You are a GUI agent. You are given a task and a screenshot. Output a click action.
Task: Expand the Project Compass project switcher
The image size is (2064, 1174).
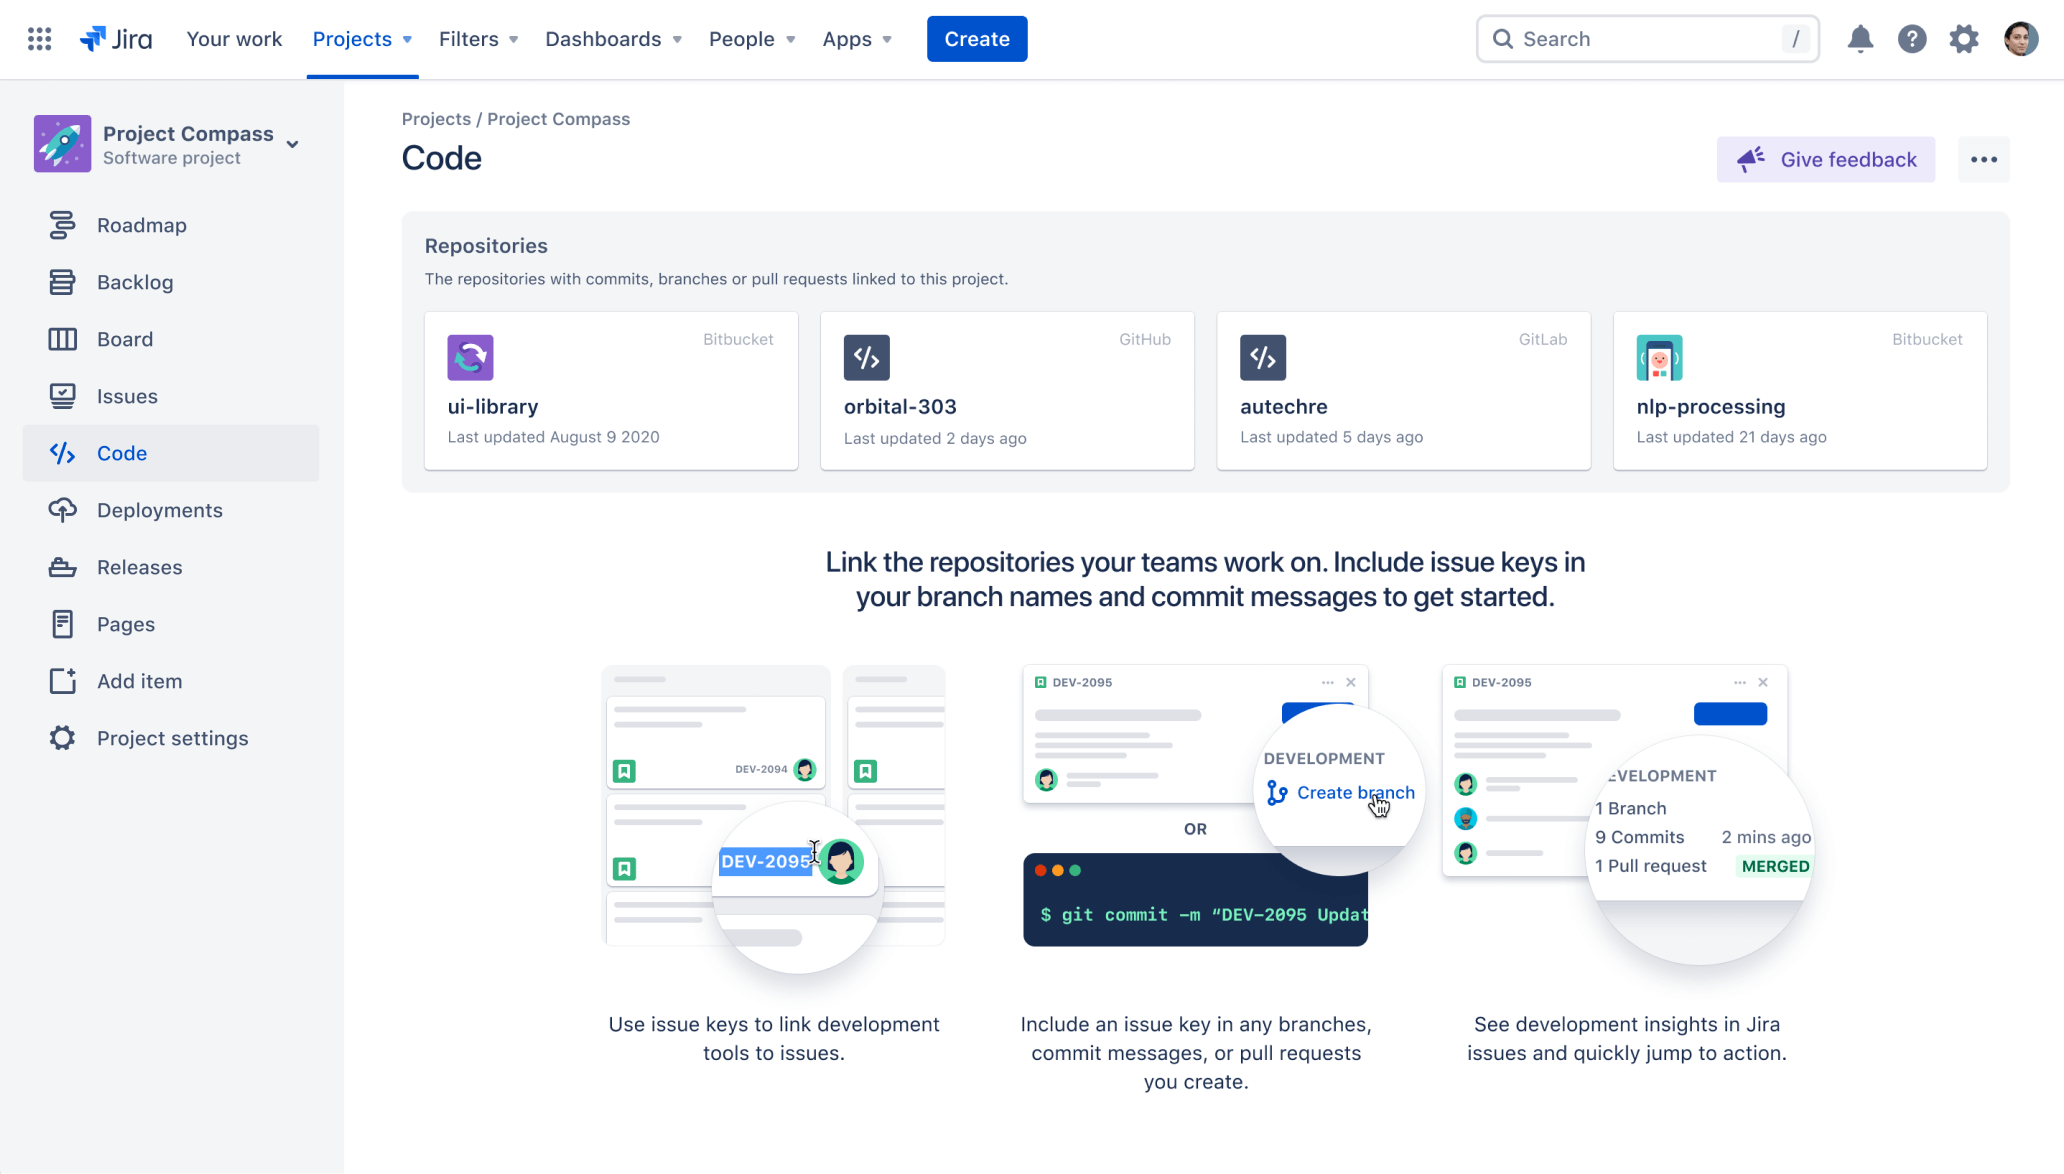pyautogui.click(x=293, y=140)
